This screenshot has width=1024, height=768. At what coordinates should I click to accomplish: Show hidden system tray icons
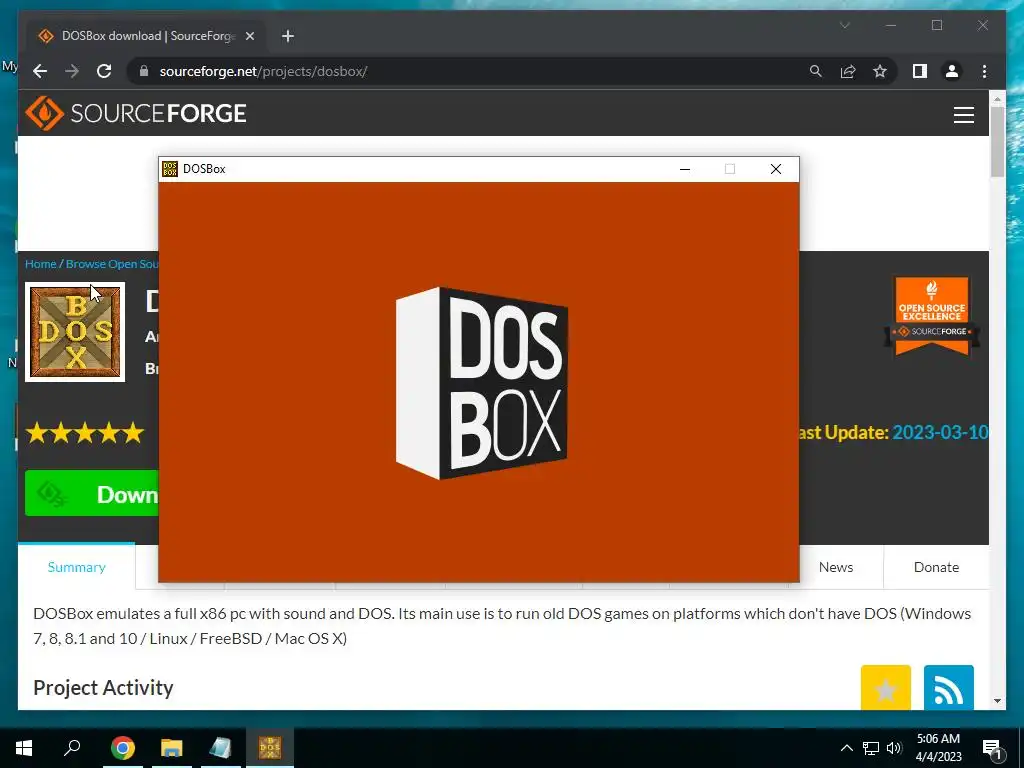click(846, 748)
